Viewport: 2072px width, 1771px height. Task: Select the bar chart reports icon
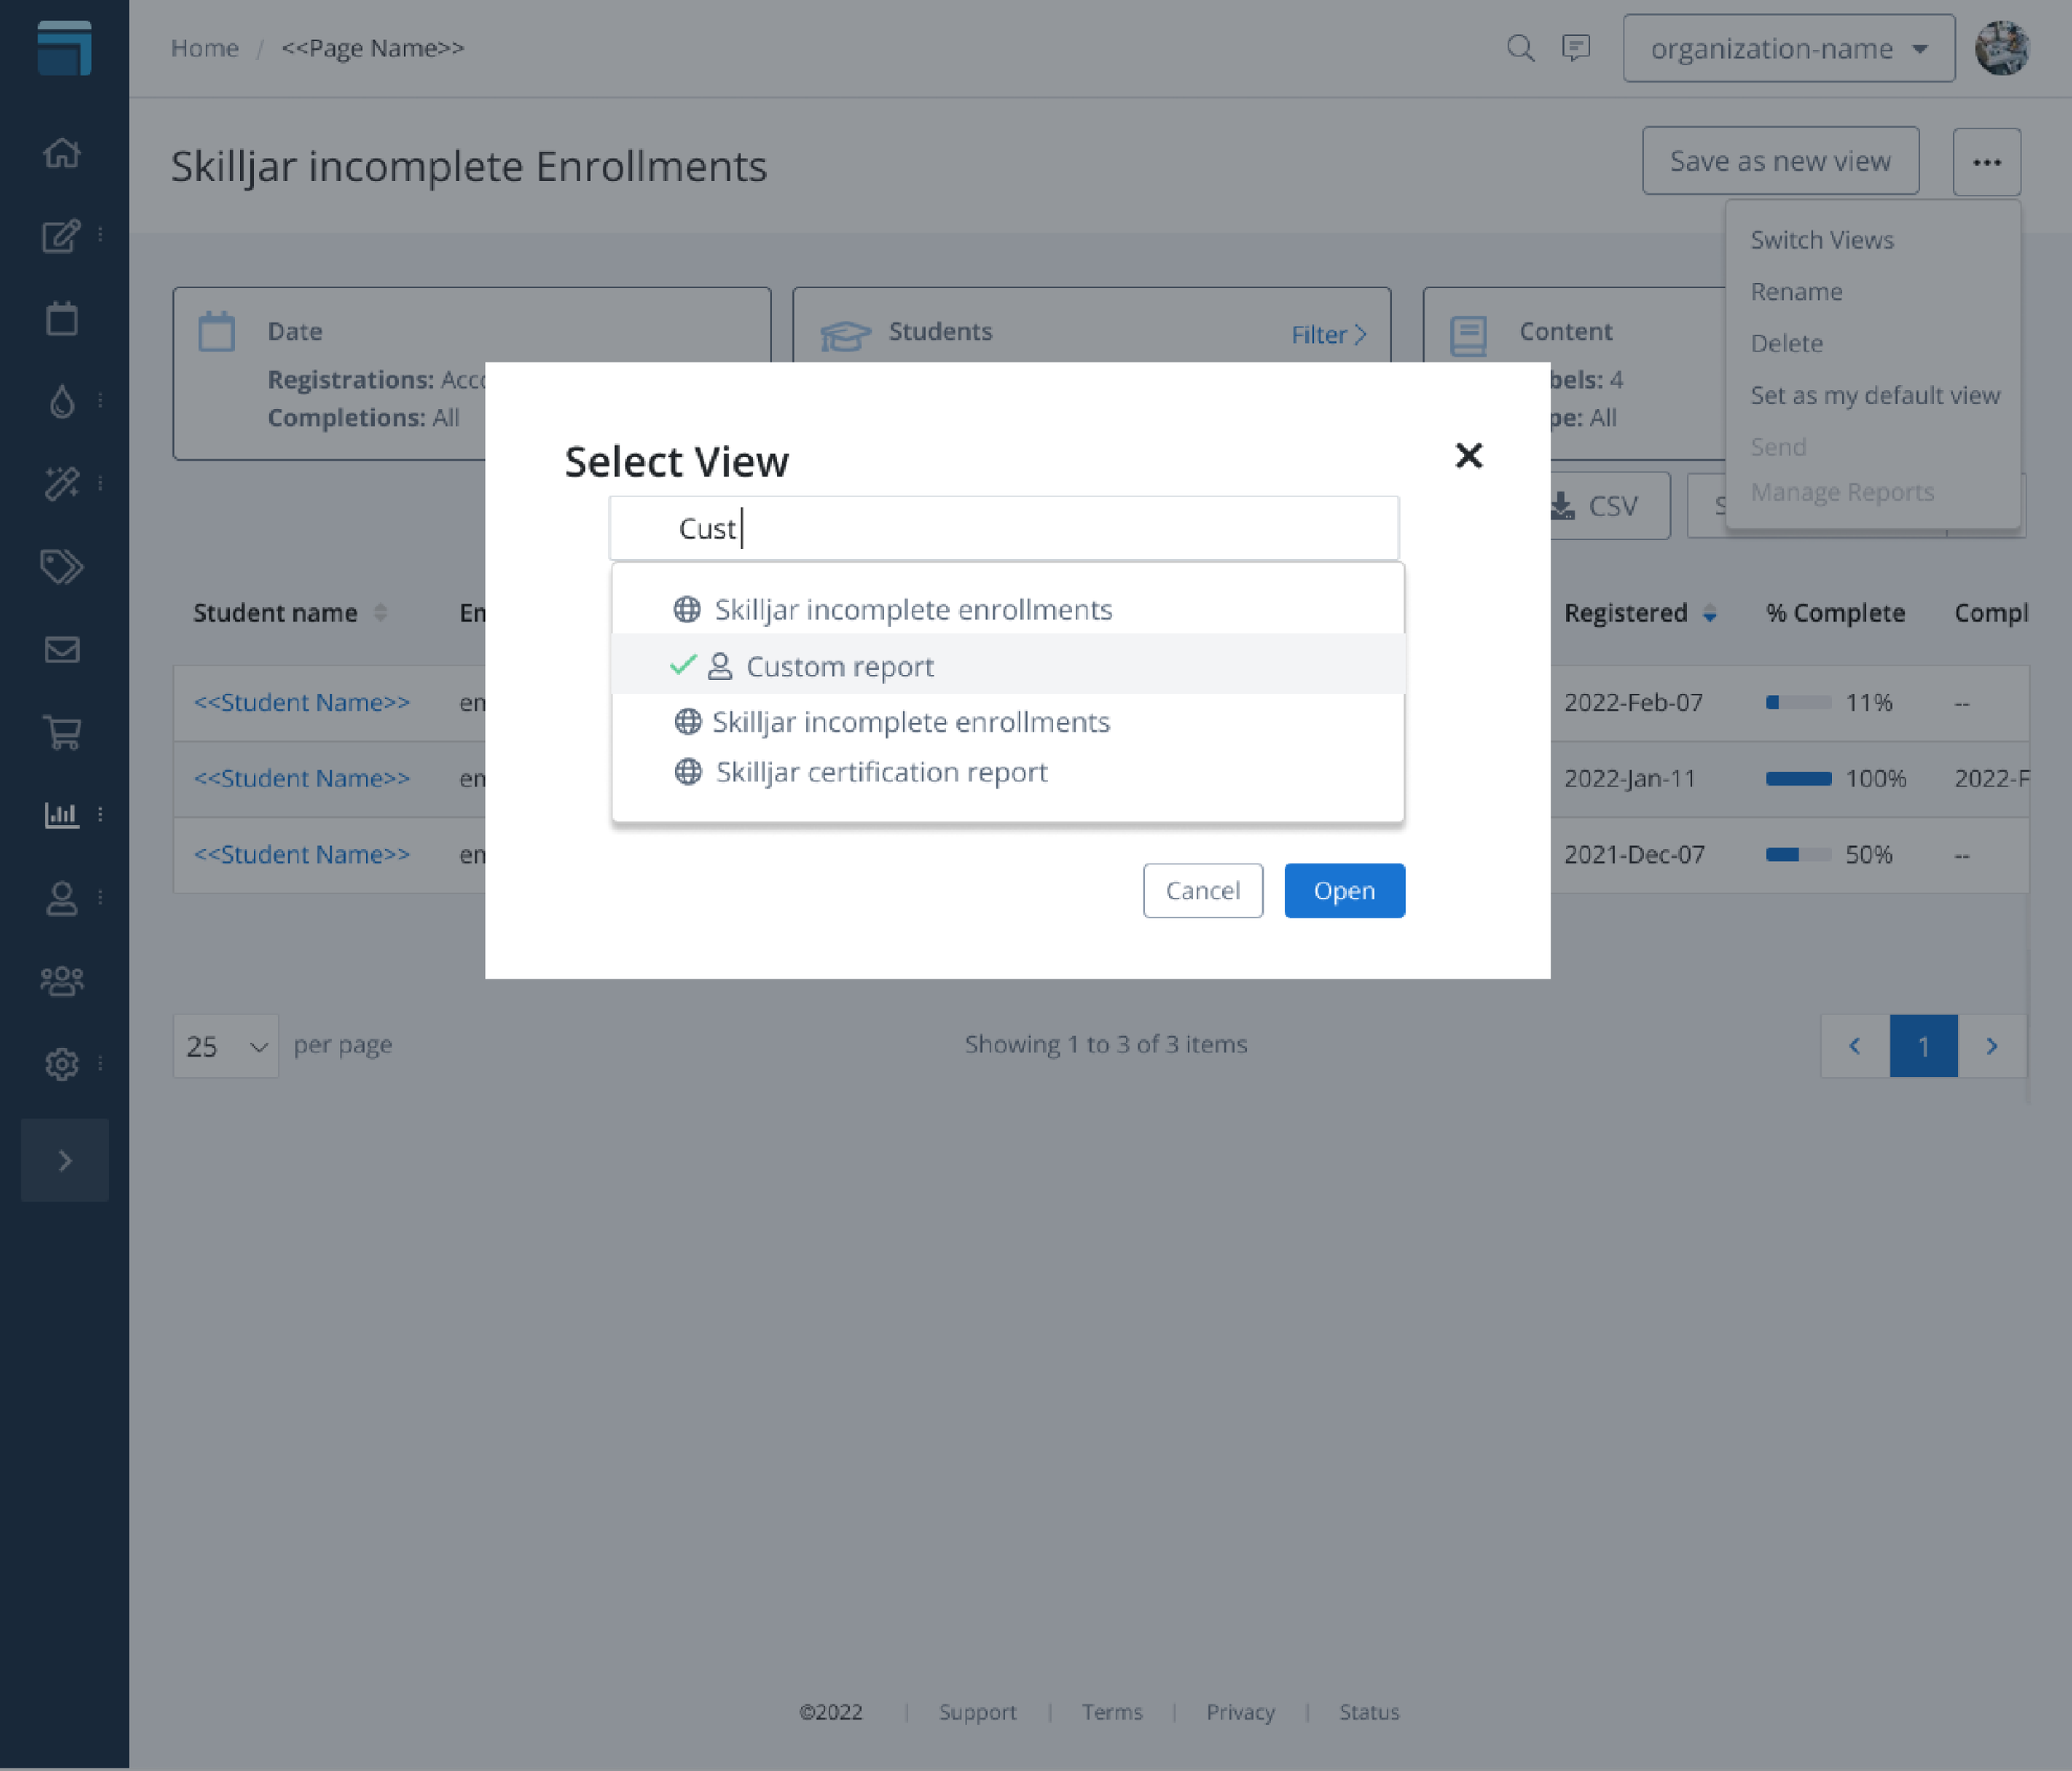61,814
